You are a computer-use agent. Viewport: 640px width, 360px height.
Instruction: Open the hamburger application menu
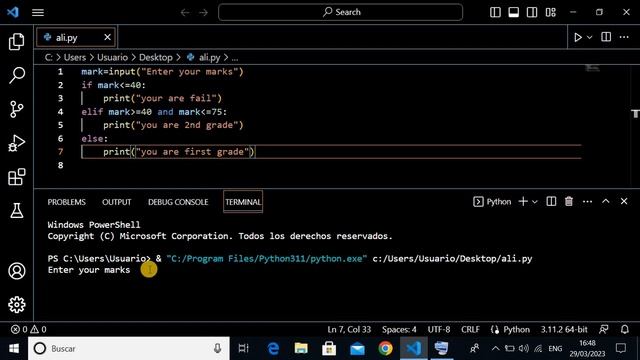click(38, 12)
